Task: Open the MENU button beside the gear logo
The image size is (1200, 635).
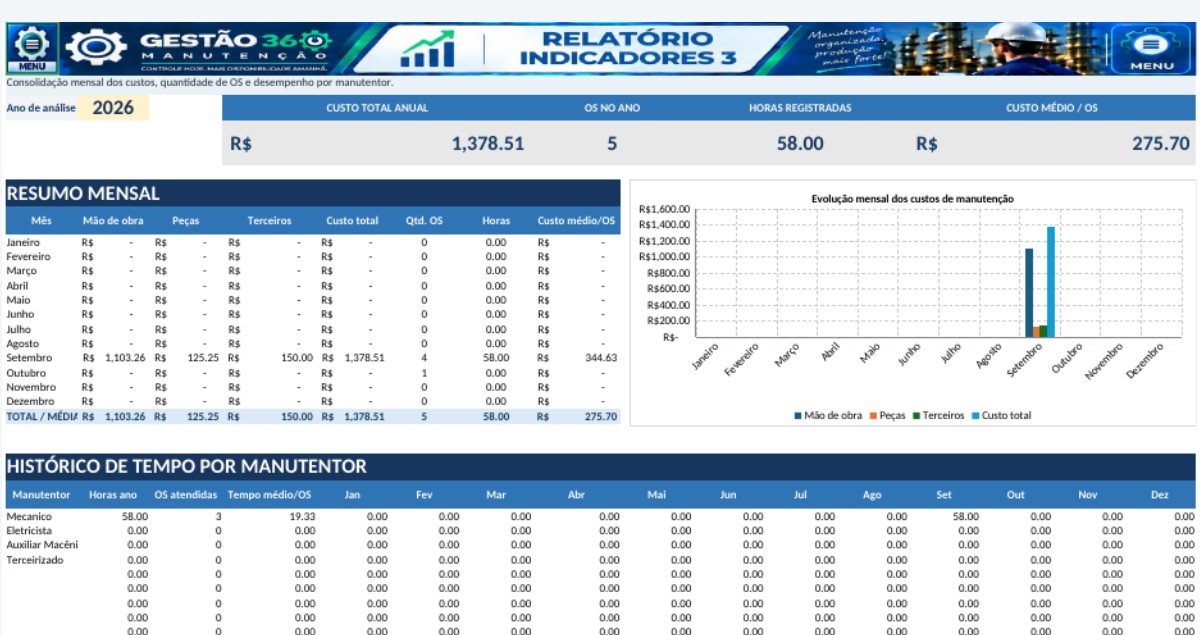Action: click(x=32, y=48)
